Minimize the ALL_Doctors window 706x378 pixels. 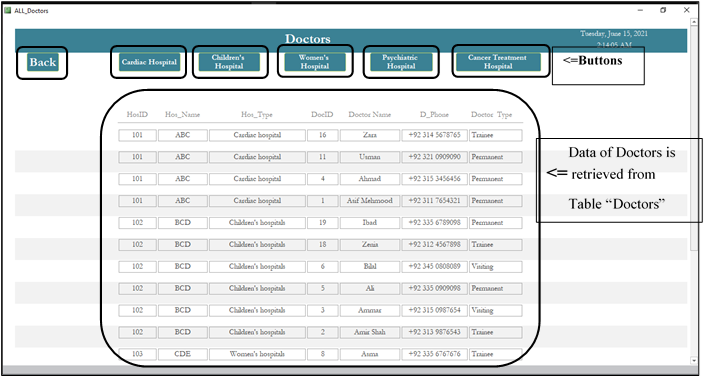(640, 10)
